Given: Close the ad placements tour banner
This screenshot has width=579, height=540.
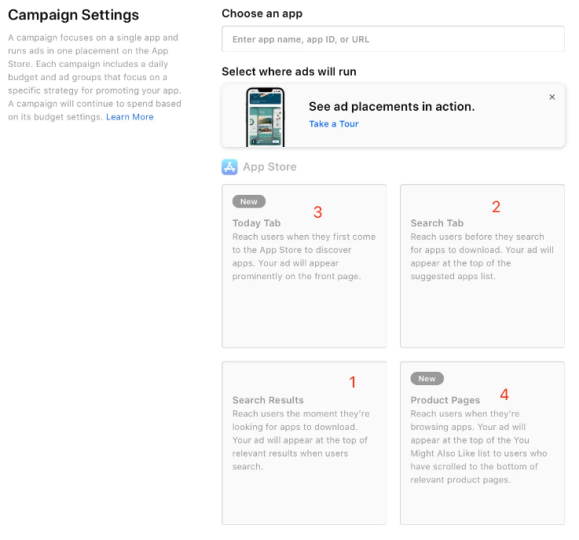Looking at the screenshot, I should pos(552,97).
